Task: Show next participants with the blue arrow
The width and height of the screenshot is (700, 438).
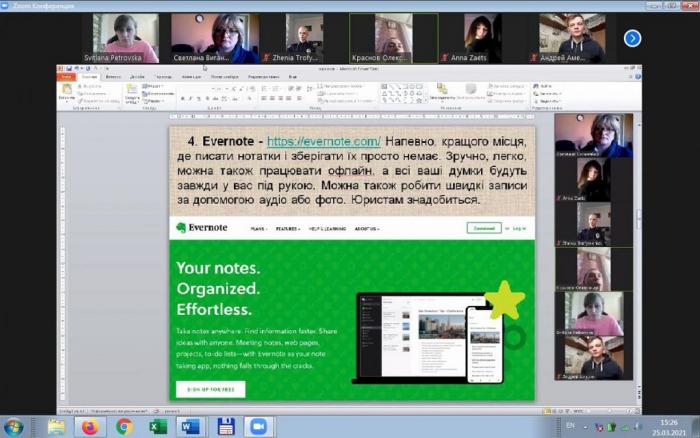Action: pos(632,38)
